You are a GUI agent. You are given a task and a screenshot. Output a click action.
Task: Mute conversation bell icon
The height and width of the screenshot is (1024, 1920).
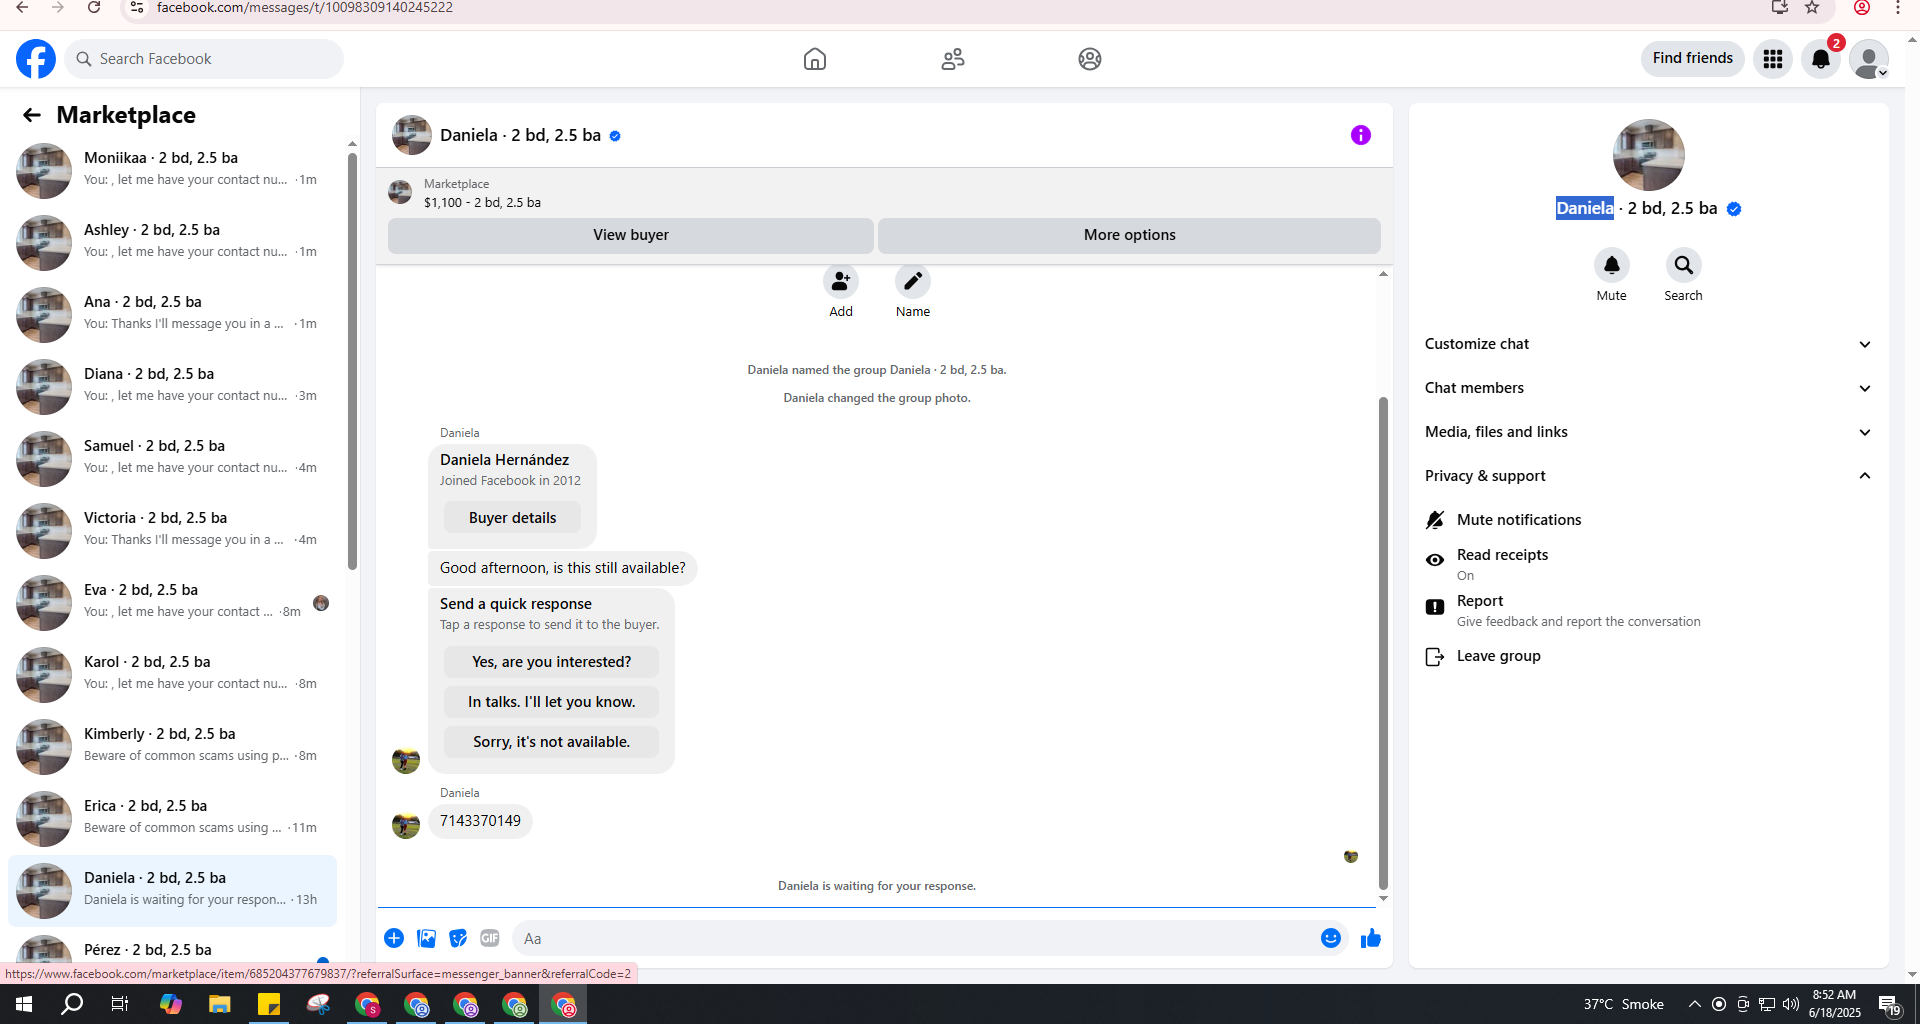[x=1612, y=265]
